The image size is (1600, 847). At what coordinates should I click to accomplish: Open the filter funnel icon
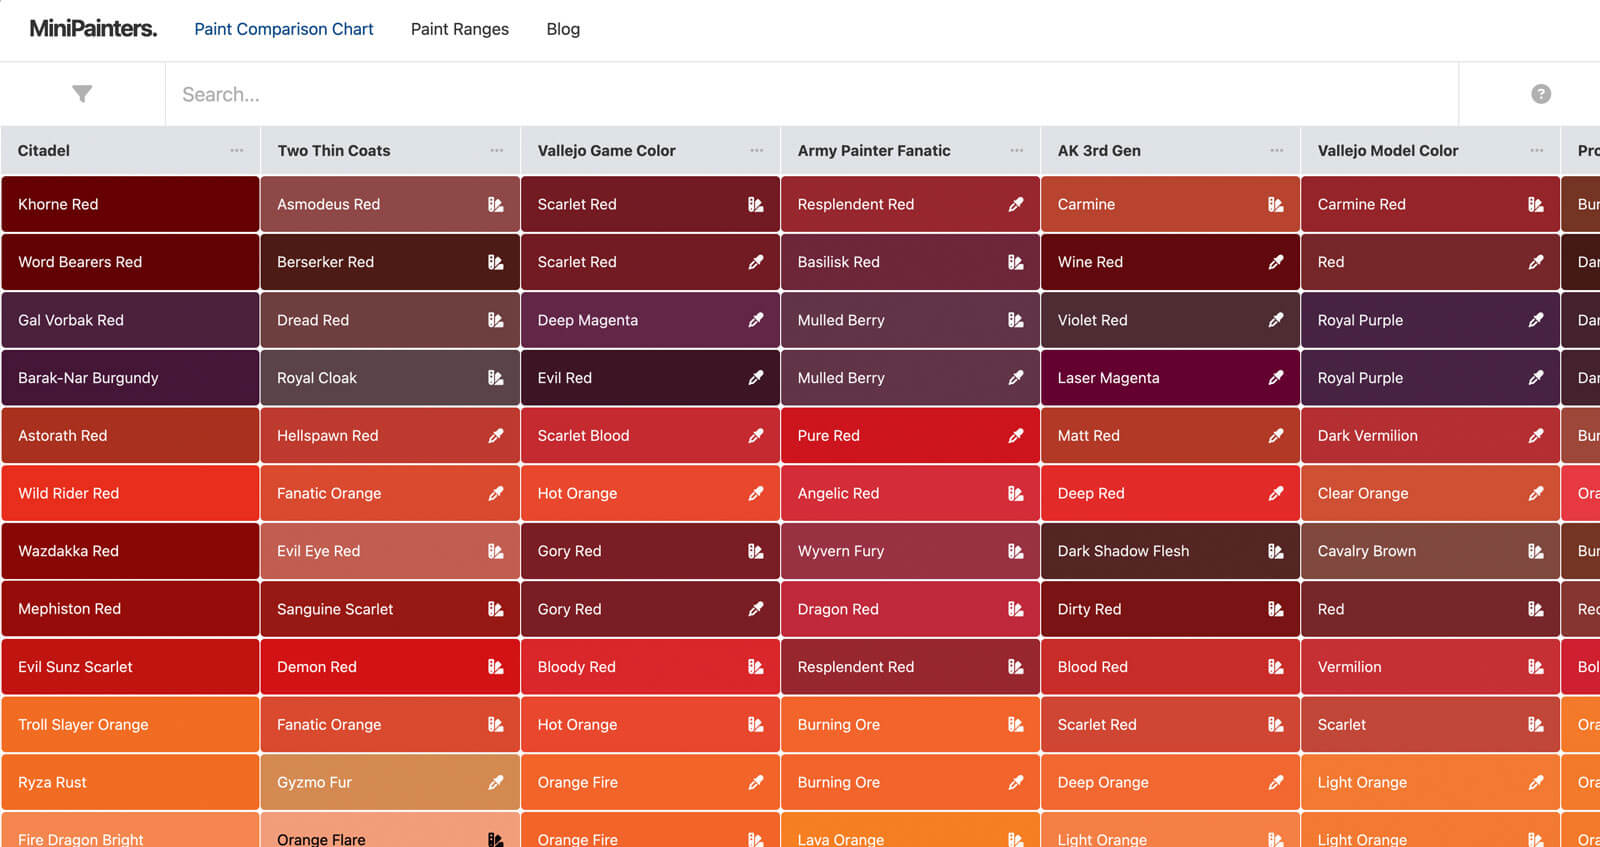coord(82,94)
